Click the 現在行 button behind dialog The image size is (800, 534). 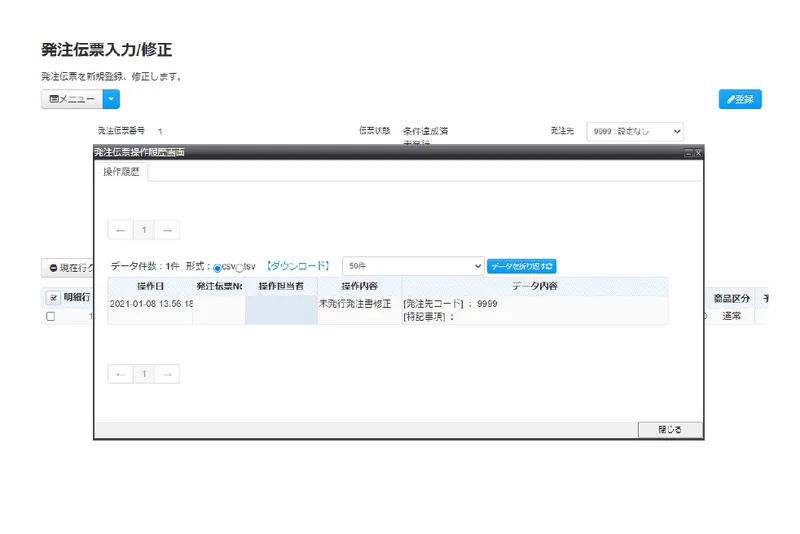(69, 268)
